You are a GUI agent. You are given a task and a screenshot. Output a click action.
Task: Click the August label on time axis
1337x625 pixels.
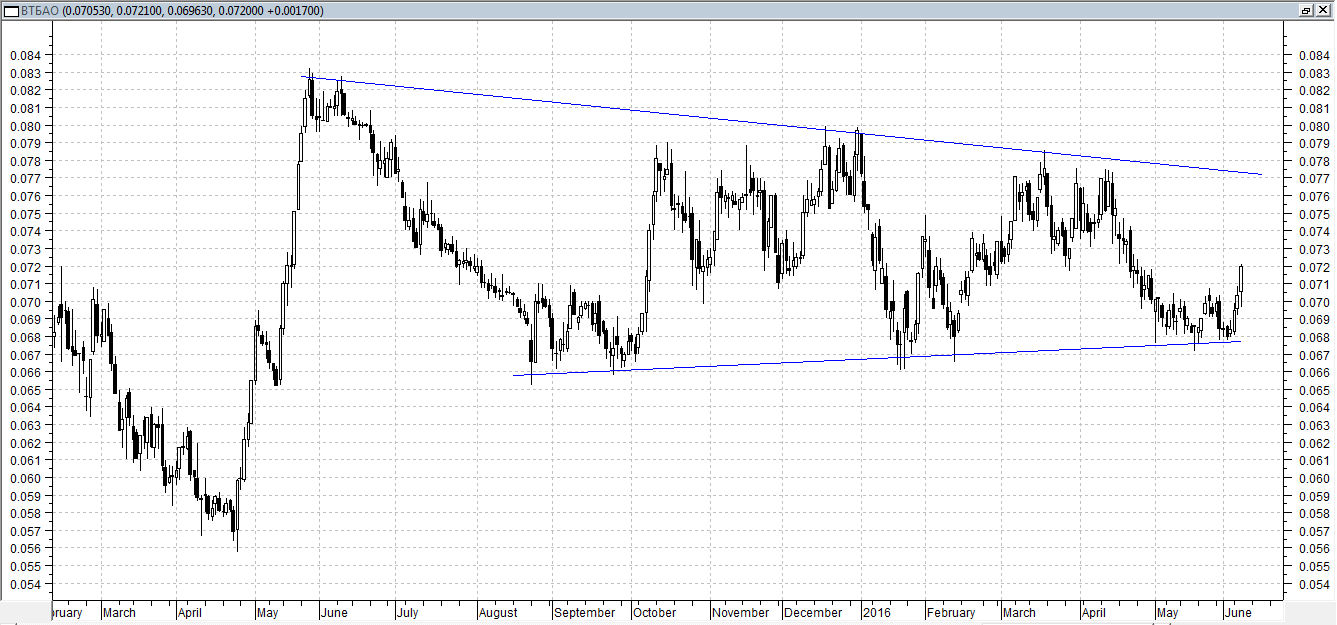pos(499,612)
